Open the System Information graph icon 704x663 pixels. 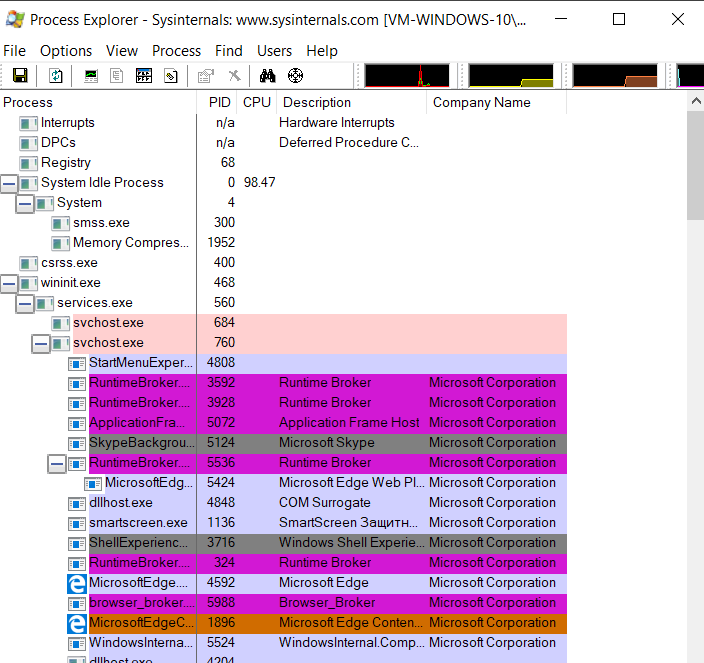coord(91,75)
